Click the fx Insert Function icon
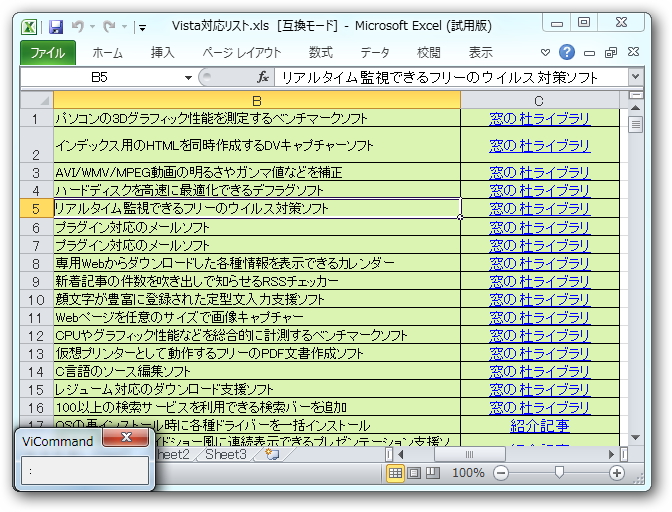Image resolution: width=672 pixels, height=512 pixels. (x=263, y=77)
